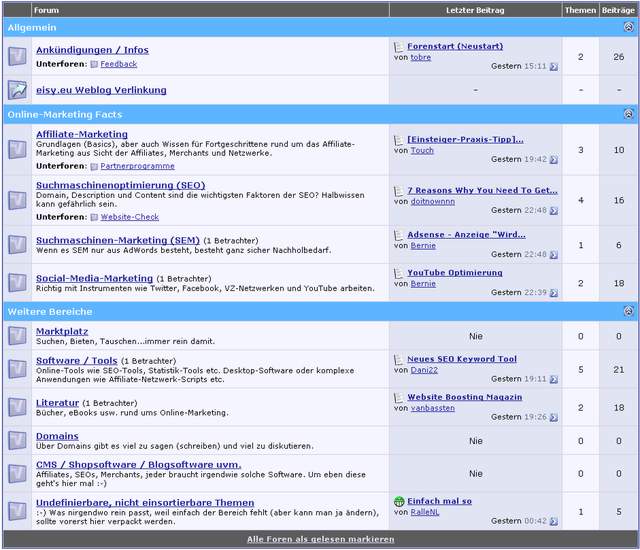Open the Website-Check subforum
The width and height of the screenshot is (640, 550).
click(x=130, y=217)
